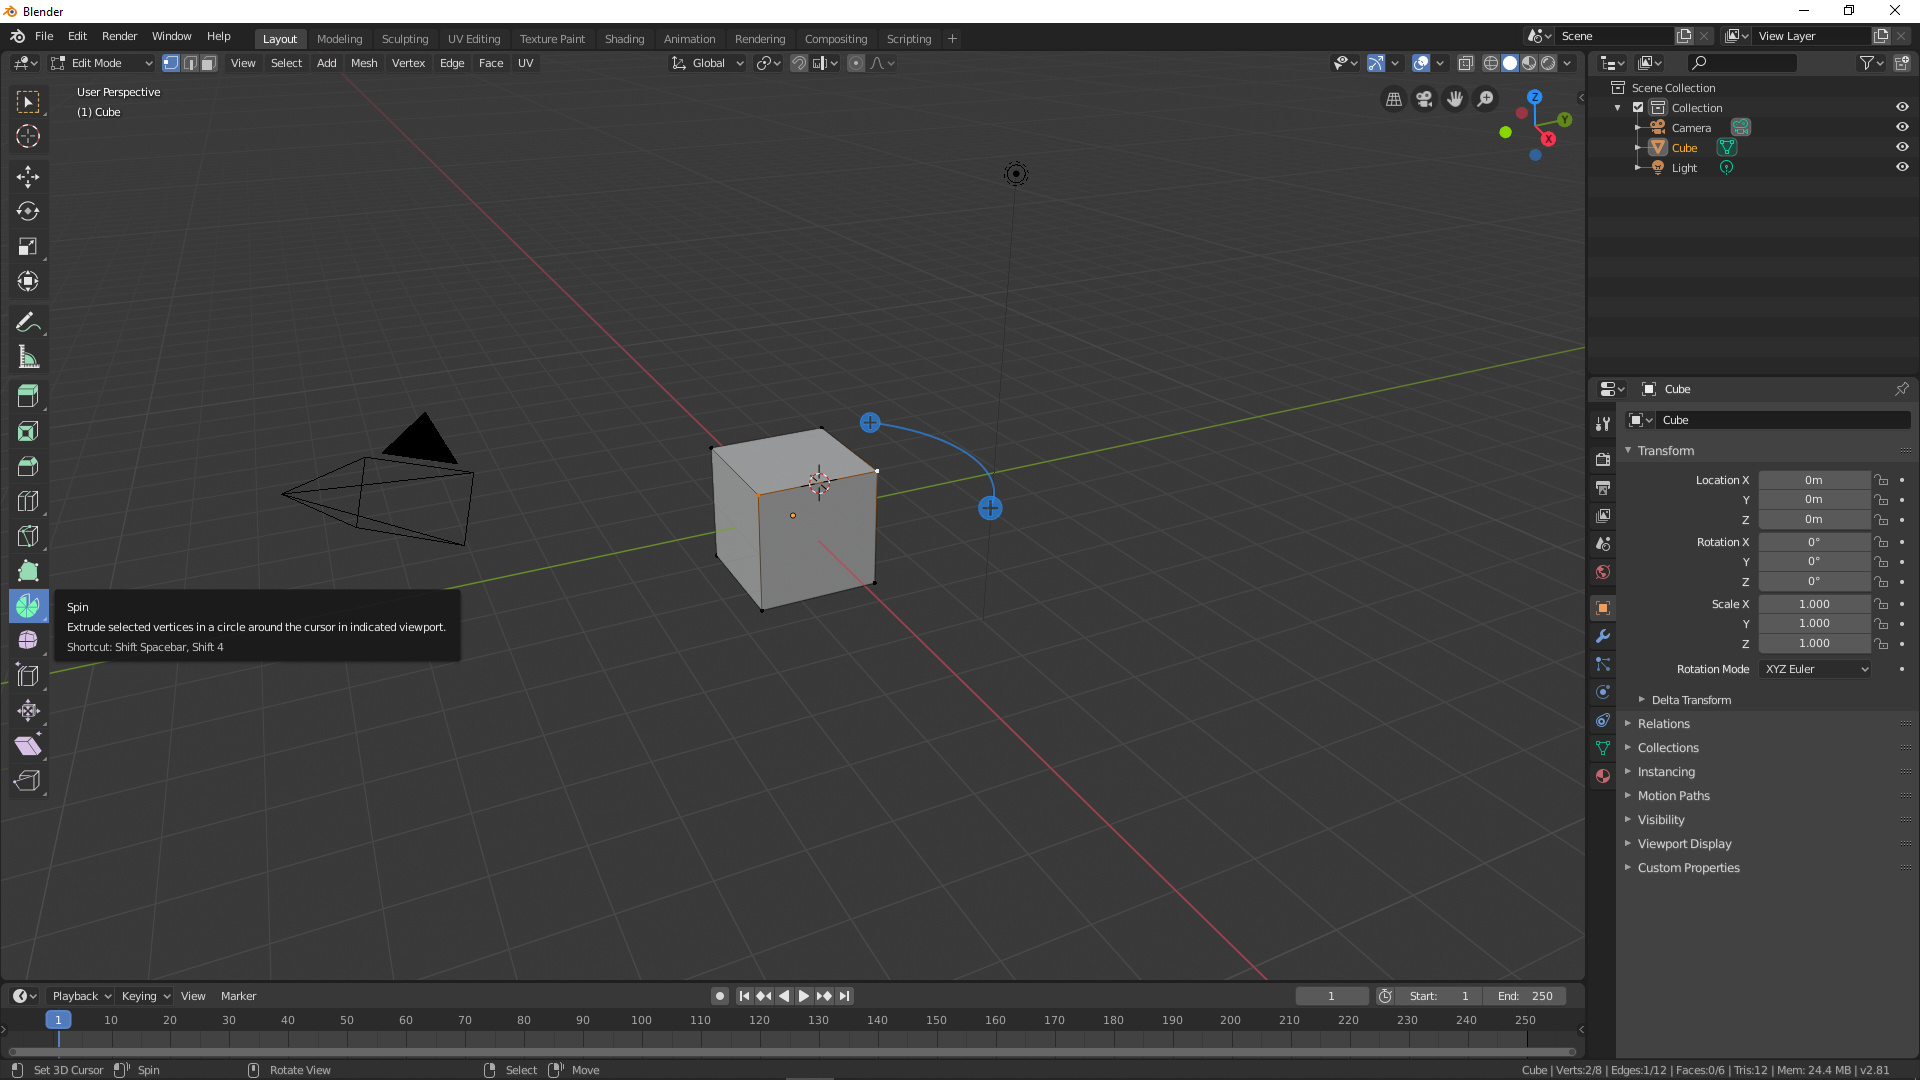The width and height of the screenshot is (1920, 1080).
Task: Activate the Spin tool
Action: pyautogui.click(x=28, y=606)
